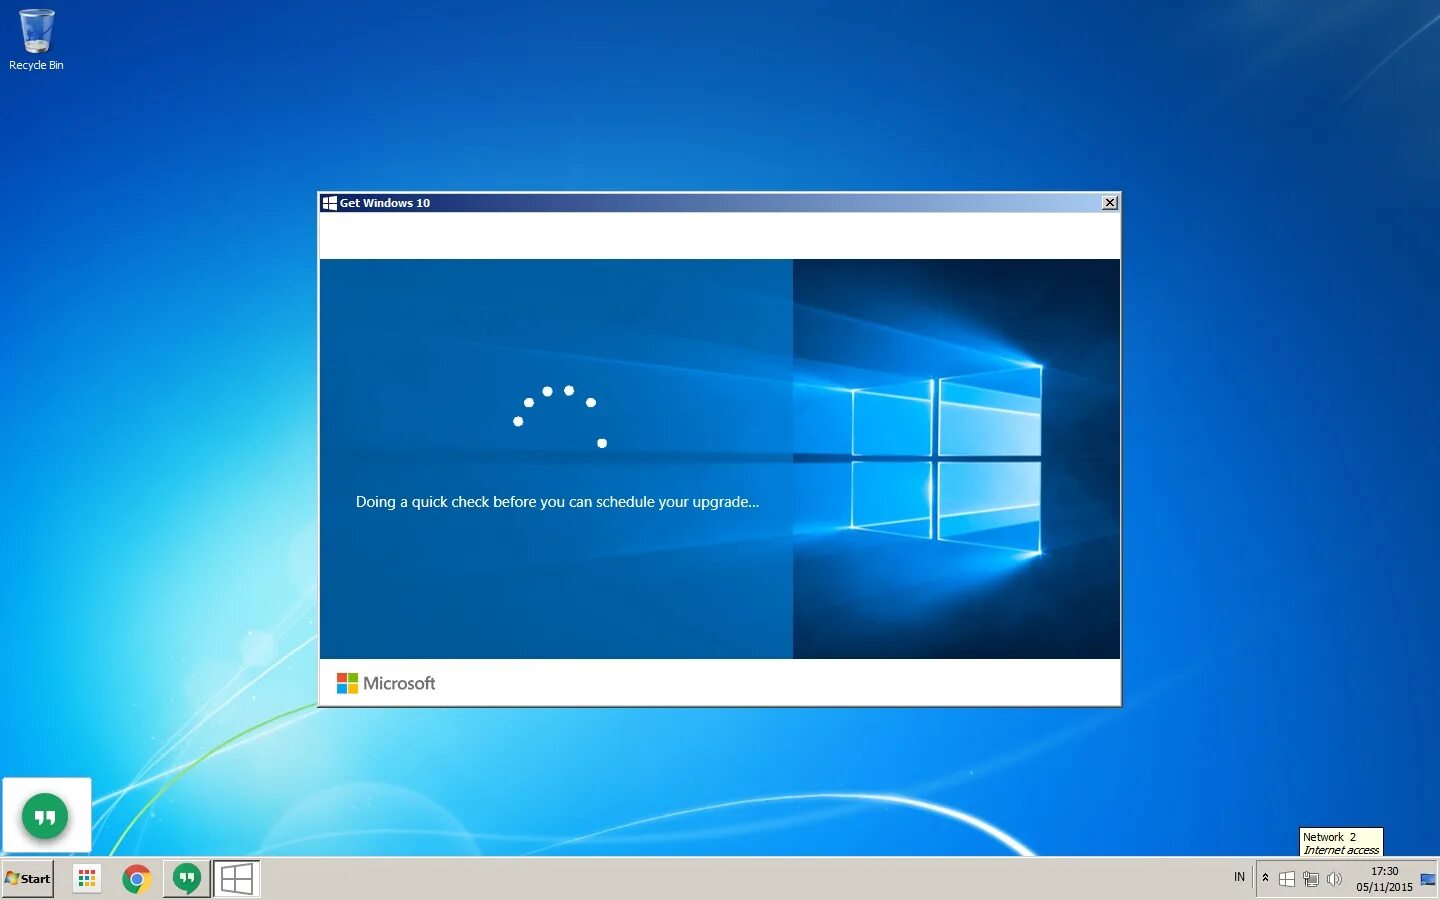Click the Windows 10 logo hero image
1440x900 pixels.
(x=956, y=459)
